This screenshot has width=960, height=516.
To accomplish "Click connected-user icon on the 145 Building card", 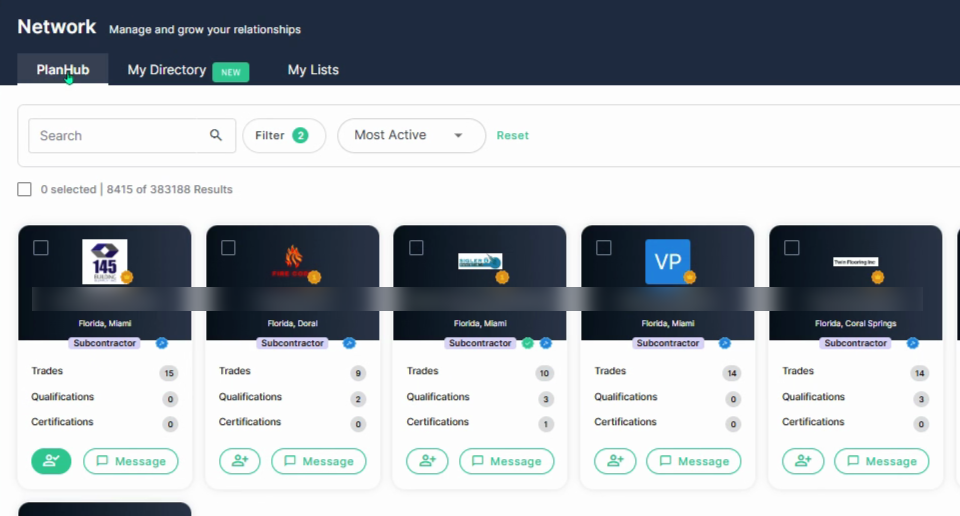I will [51, 461].
